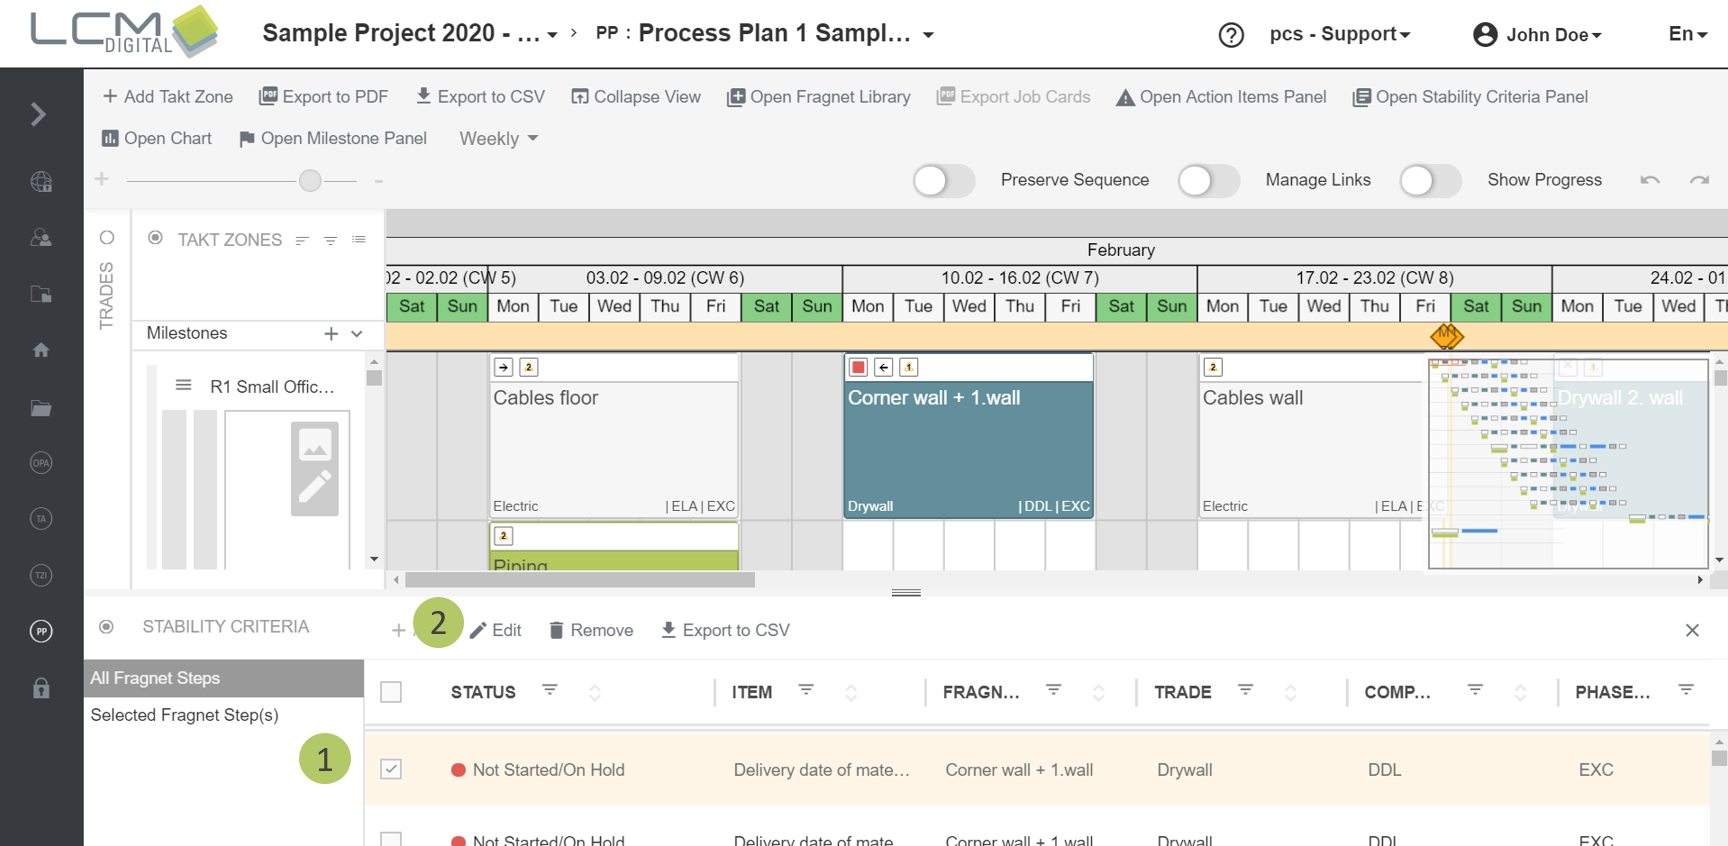1728x846 pixels.
Task: Click Export to PDF button
Action: (x=323, y=97)
